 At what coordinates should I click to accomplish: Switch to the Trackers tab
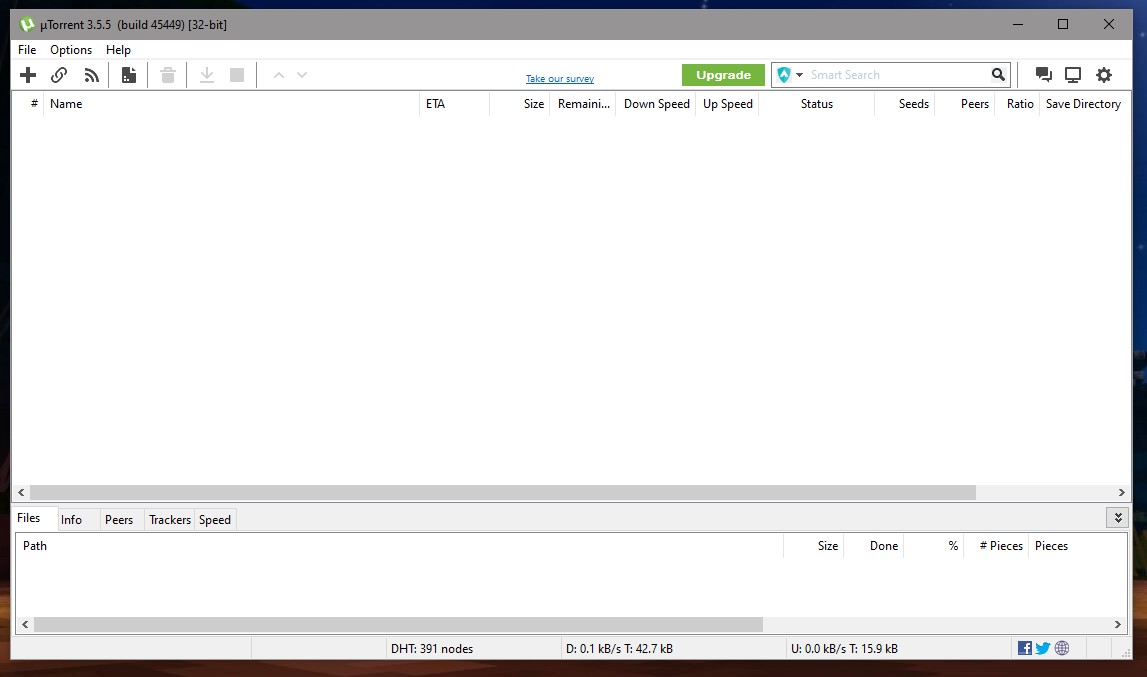tap(170, 520)
